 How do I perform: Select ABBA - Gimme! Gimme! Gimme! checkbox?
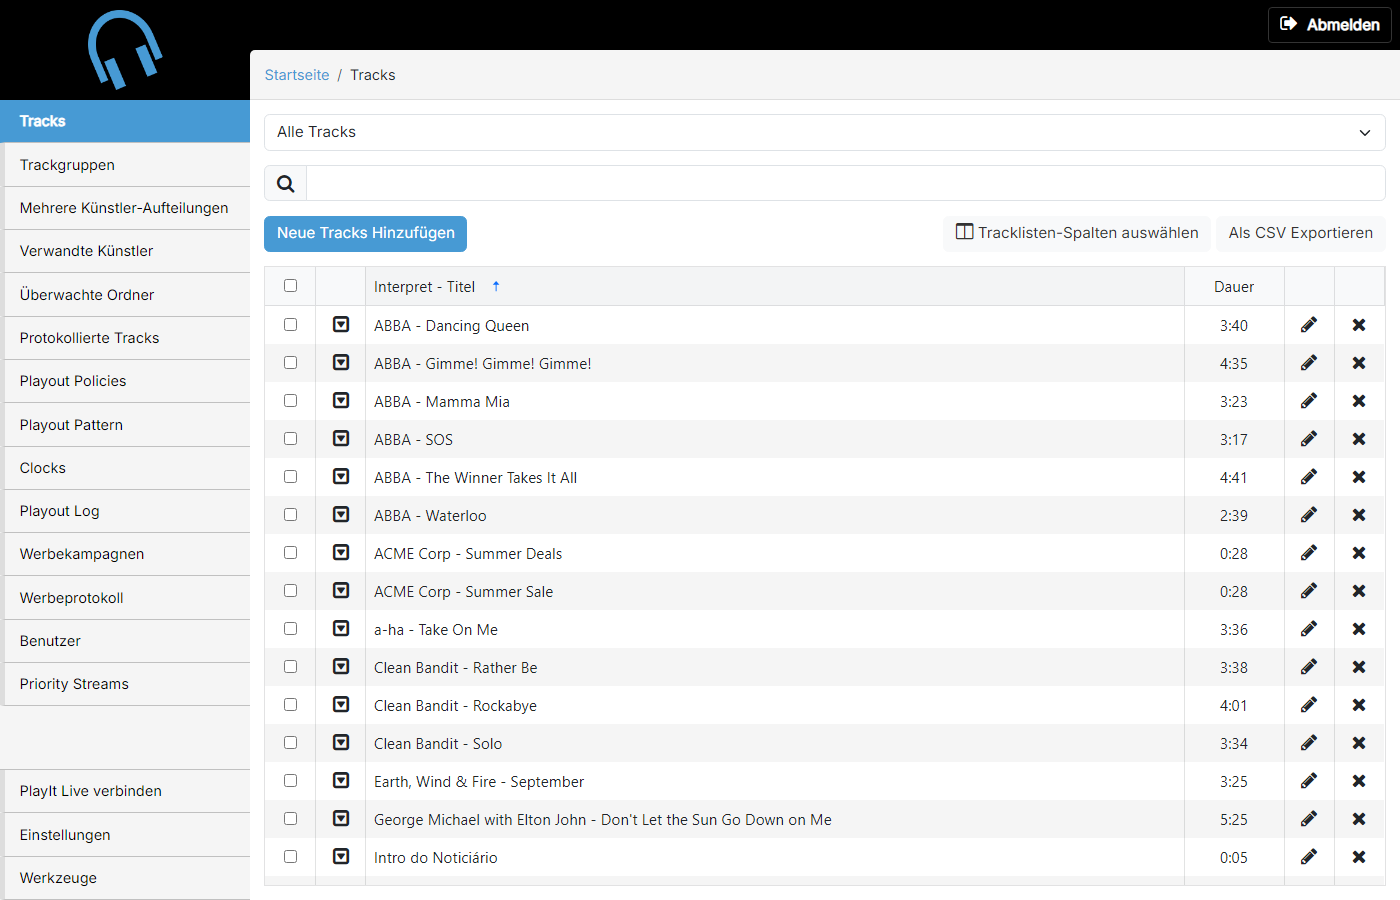[290, 362]
